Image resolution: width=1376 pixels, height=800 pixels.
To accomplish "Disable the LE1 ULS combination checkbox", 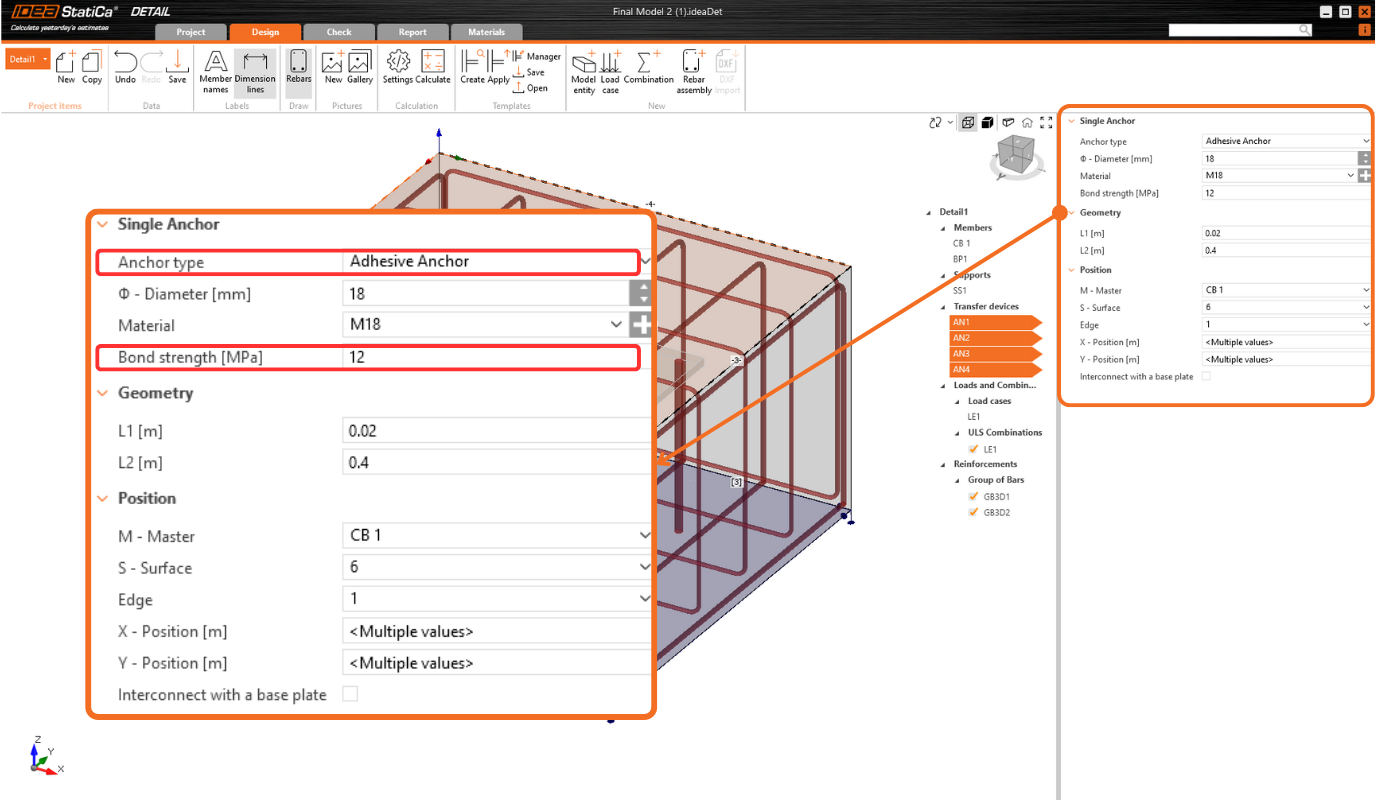I will 973,448.
